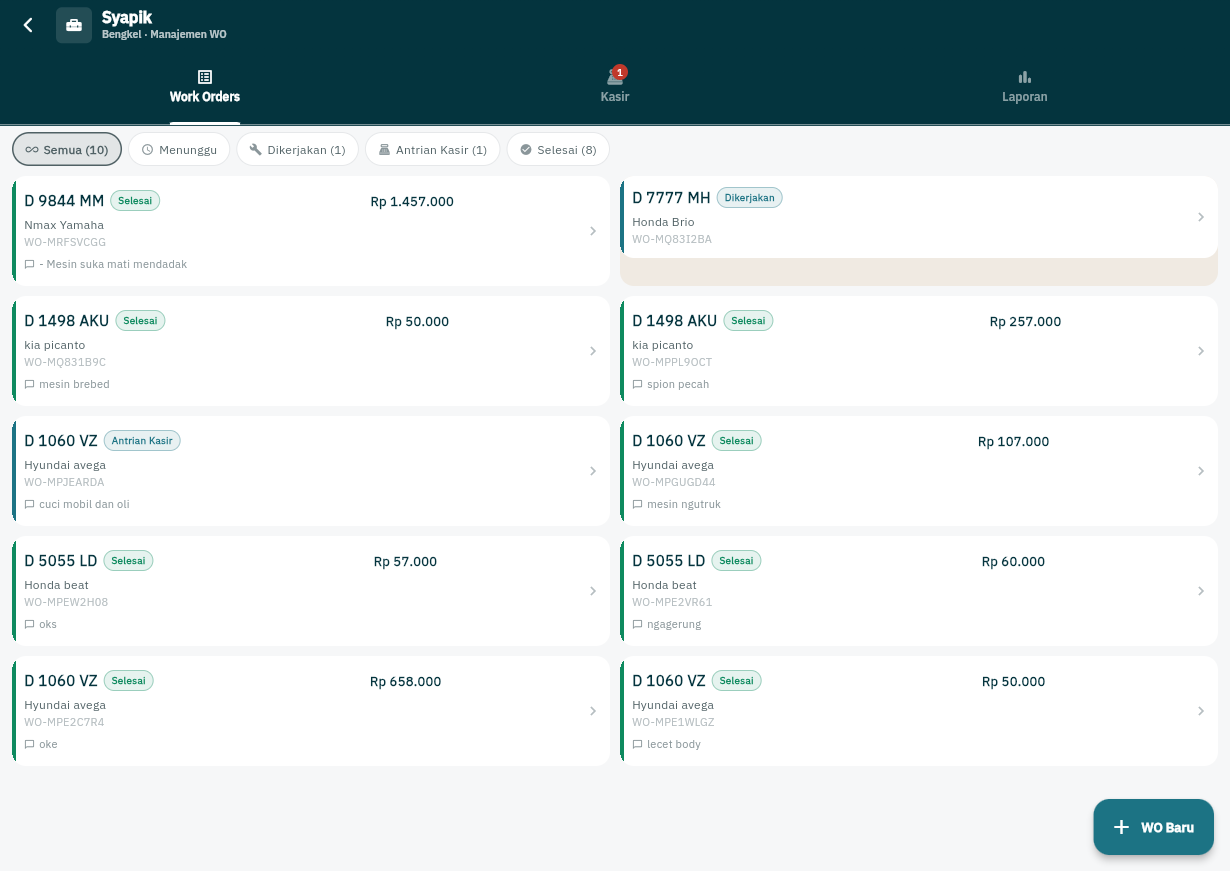Image resolution: width=1230 pixels, height=871 pixels.
Task: Click amount Rp 57.000
Action: tap(405, 562)
